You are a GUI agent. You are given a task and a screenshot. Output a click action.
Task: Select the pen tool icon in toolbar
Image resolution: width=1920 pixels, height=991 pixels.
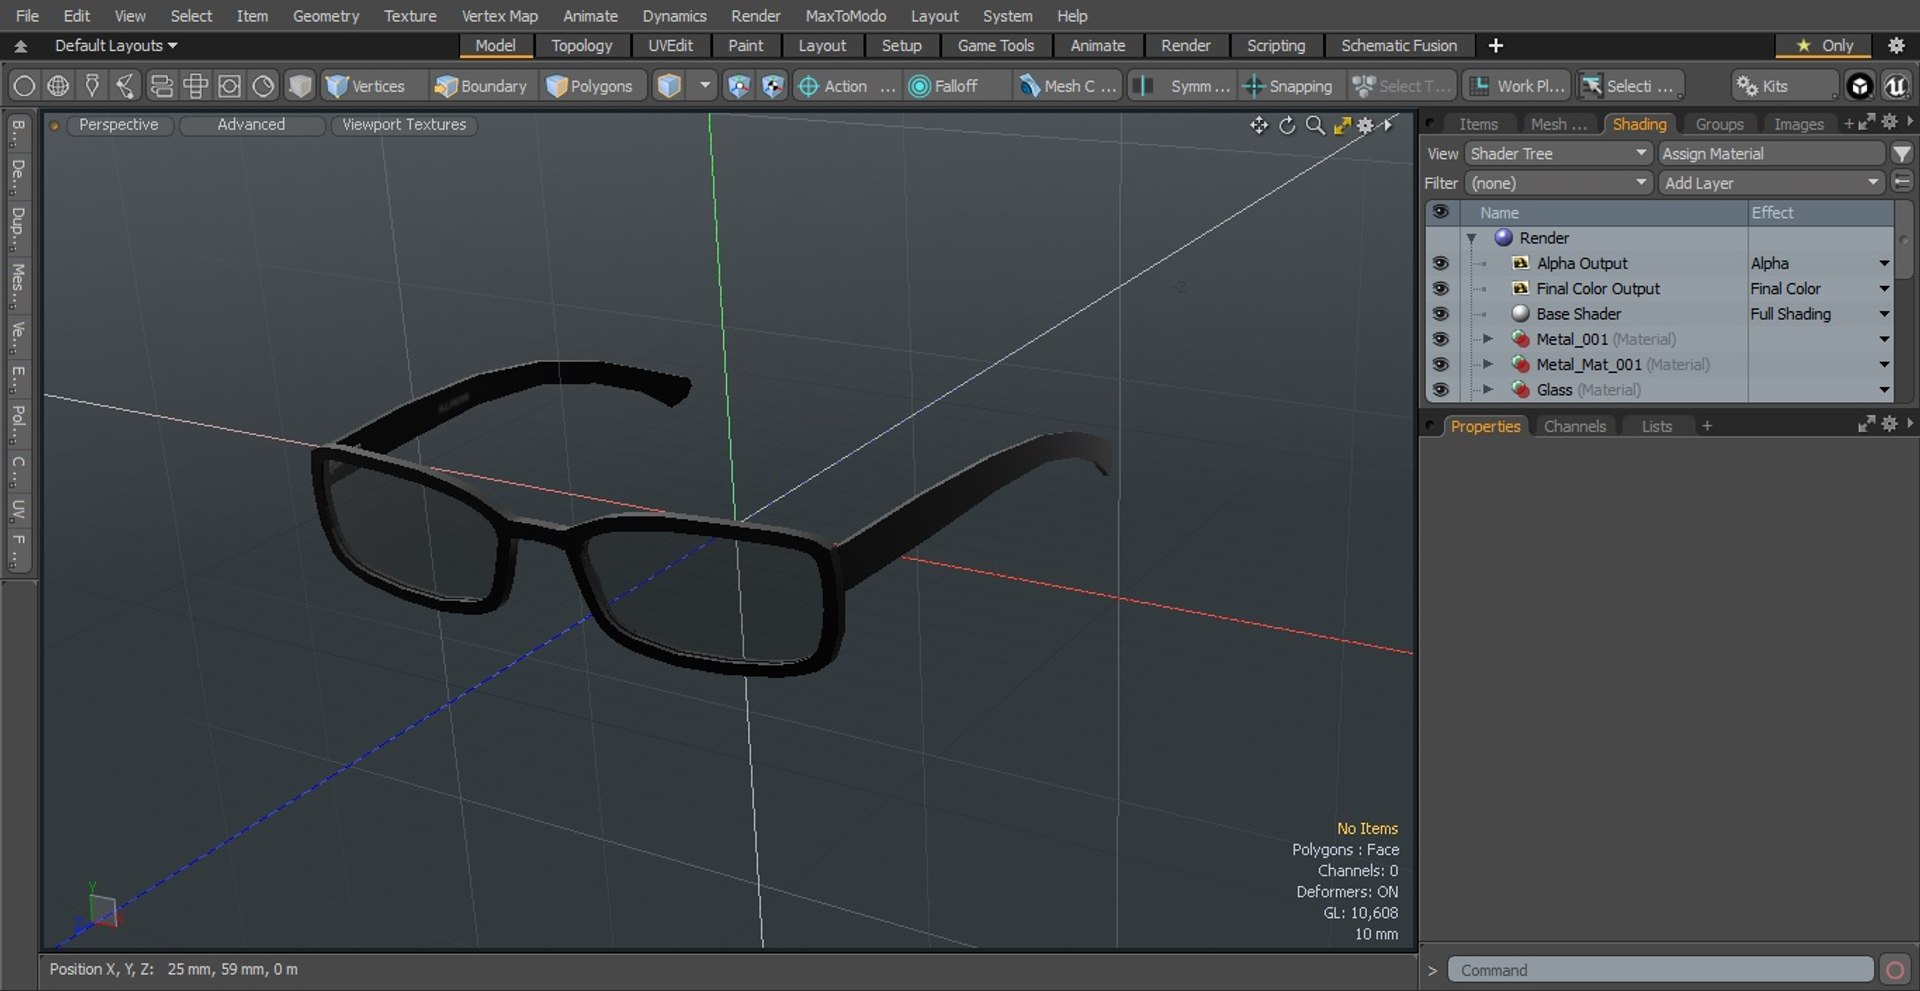click(x=92, y=86)
